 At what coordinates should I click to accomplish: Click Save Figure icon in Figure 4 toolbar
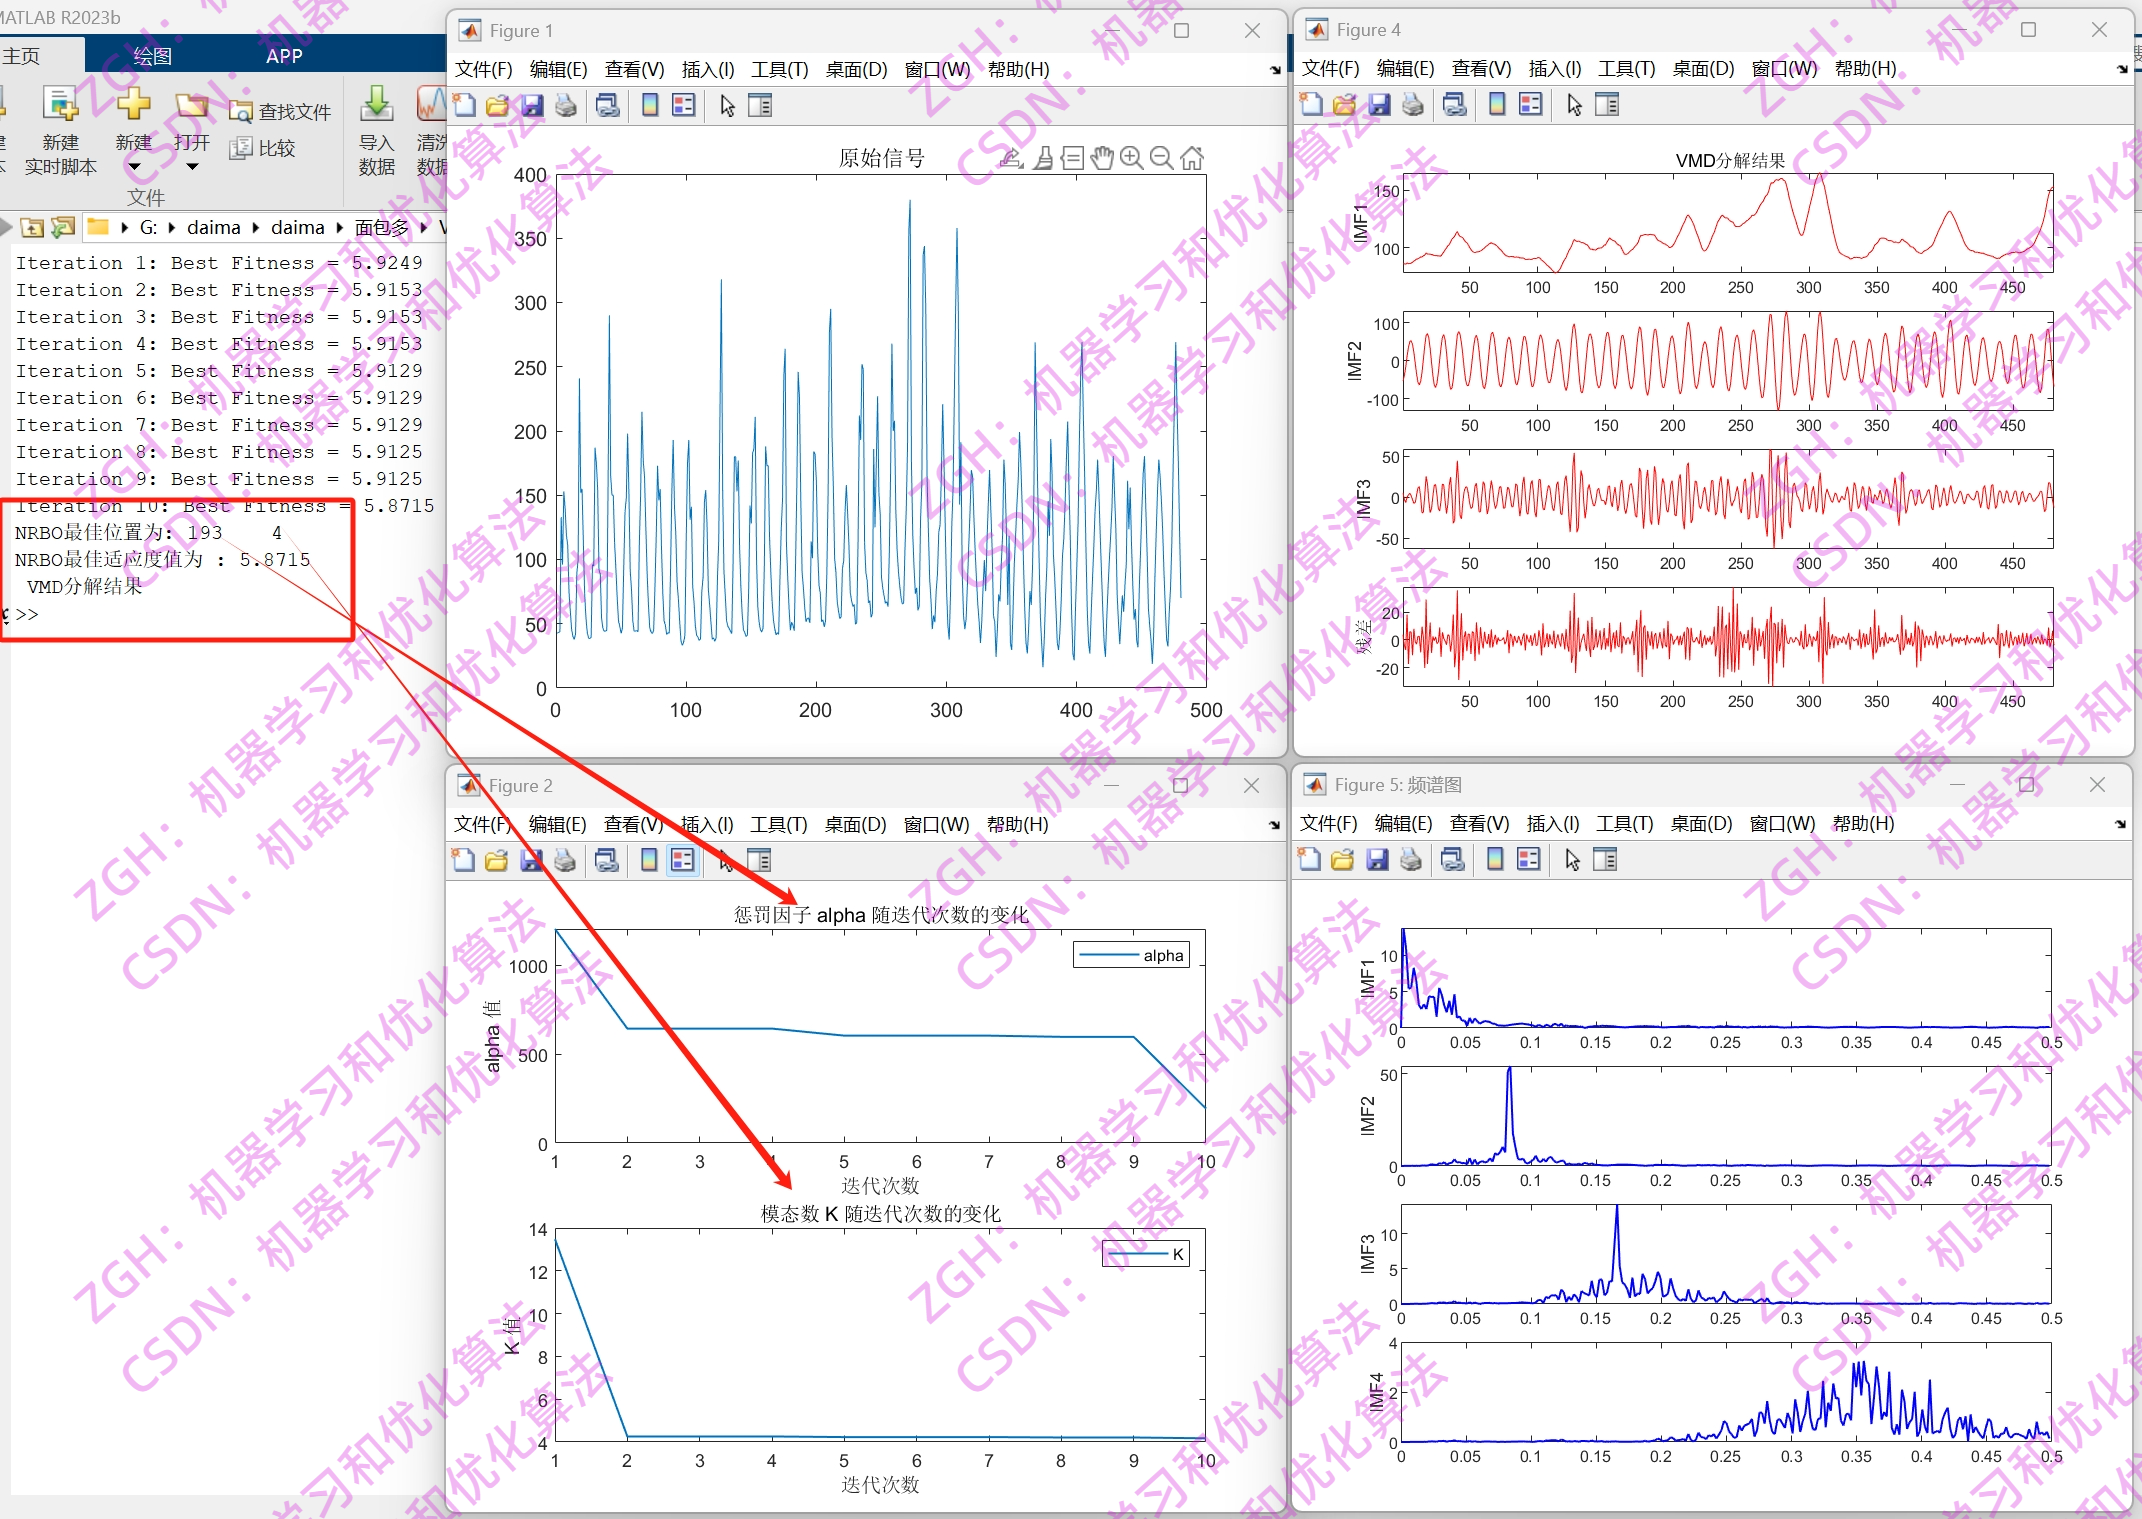coord(1379,105)
